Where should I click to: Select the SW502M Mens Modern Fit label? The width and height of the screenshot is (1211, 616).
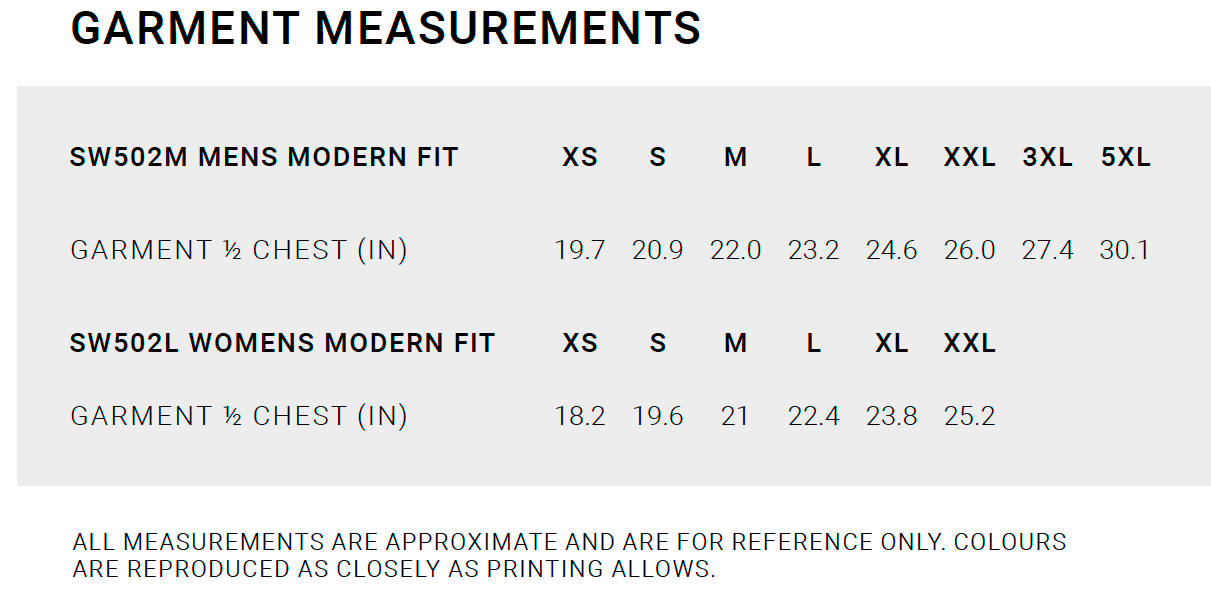[264, 157]
